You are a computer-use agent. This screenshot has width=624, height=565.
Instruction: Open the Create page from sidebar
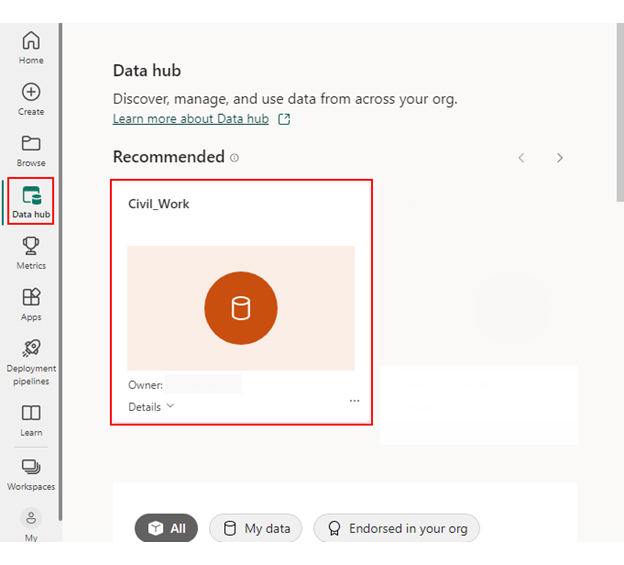31,99
